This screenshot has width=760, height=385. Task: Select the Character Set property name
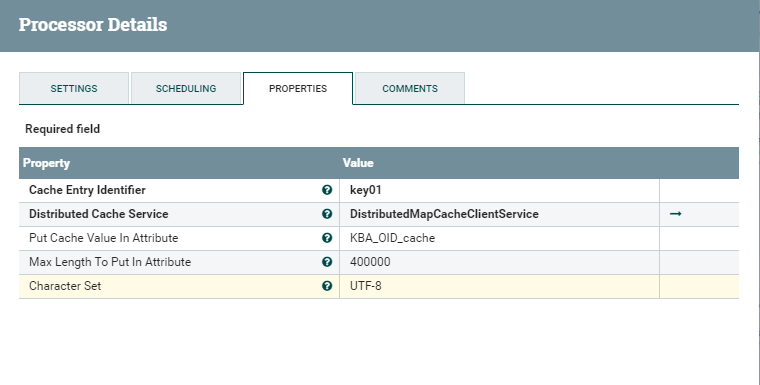(65, 286)
